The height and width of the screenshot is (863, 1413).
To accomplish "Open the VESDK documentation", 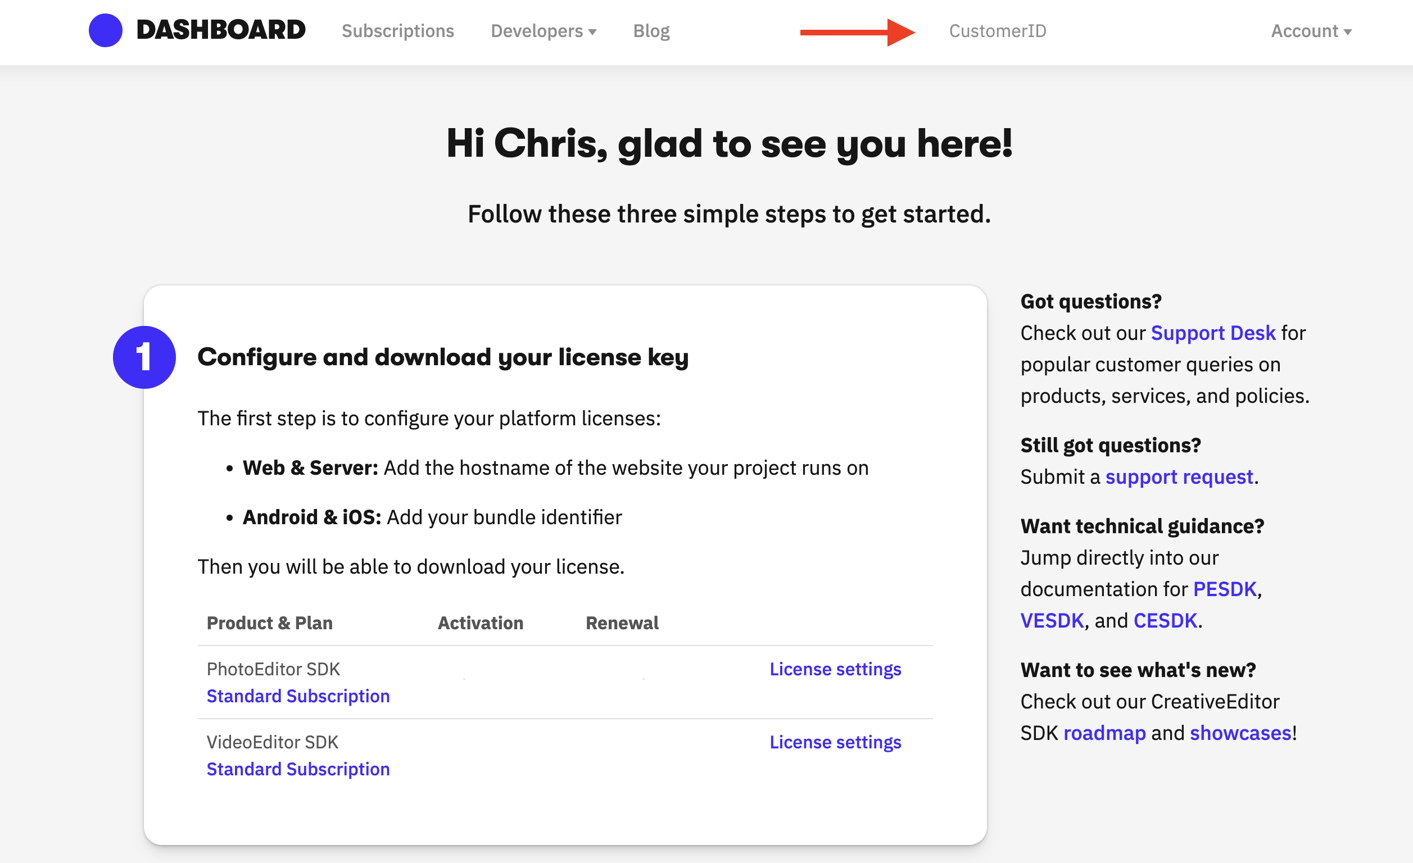I will click(x=1051, y=620).
